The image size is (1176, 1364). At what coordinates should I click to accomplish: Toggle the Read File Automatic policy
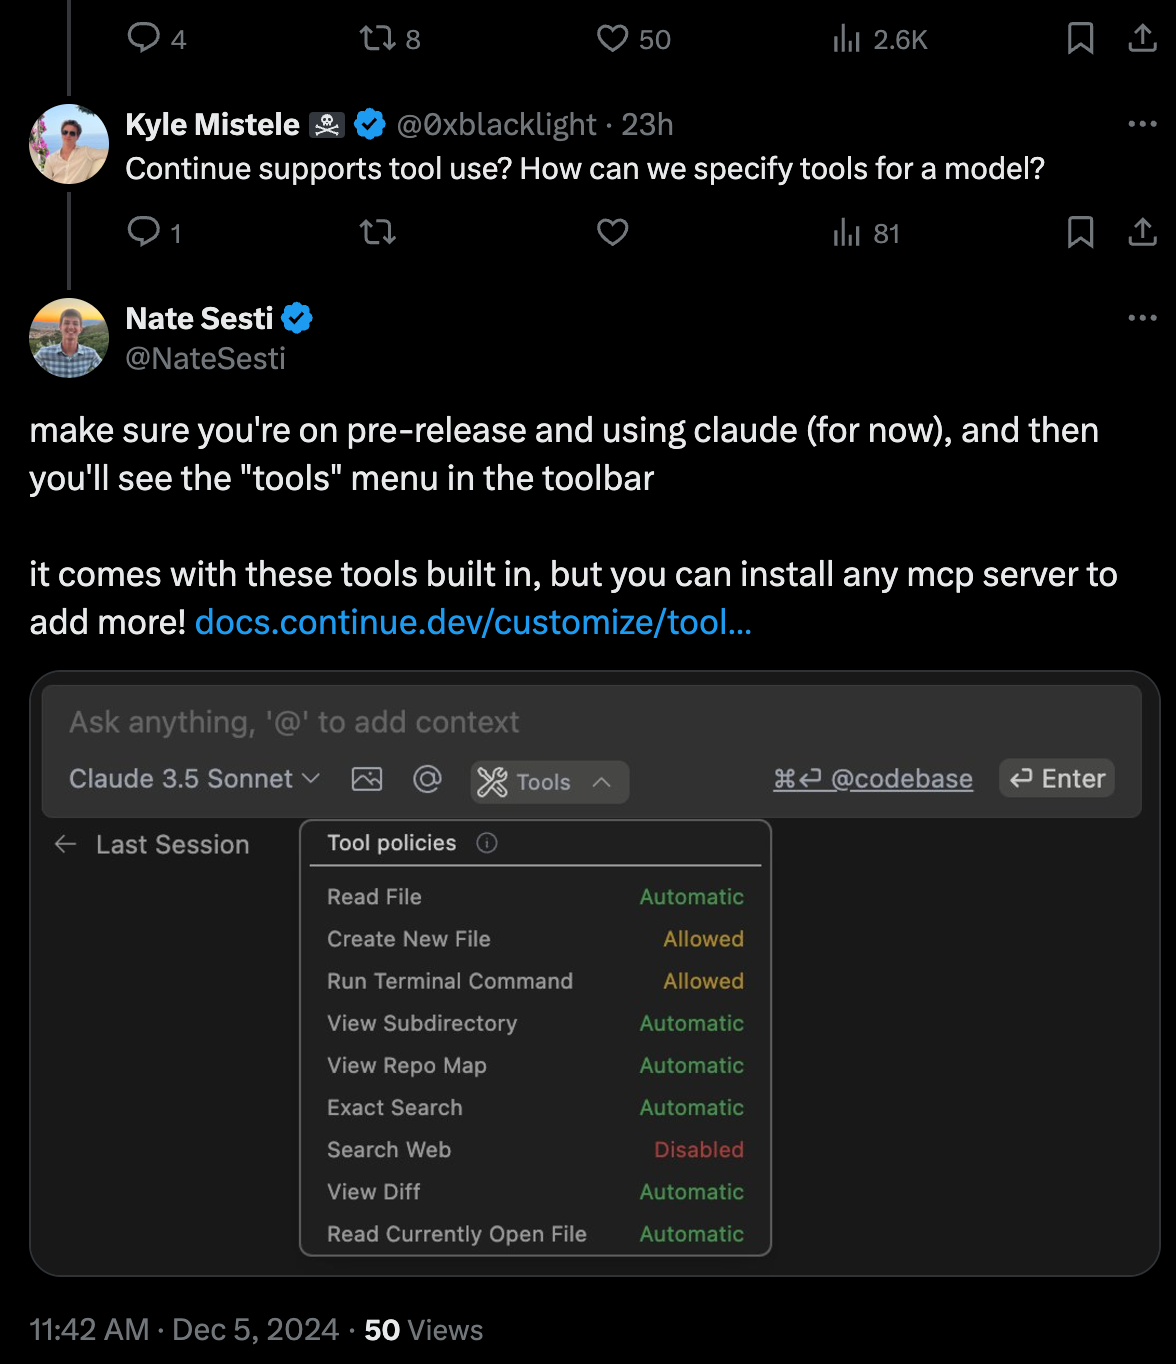coord(691,897)
